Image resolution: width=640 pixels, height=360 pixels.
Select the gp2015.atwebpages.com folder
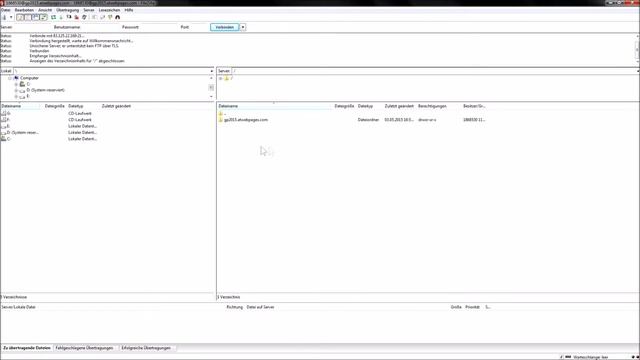tap(246, 120)
